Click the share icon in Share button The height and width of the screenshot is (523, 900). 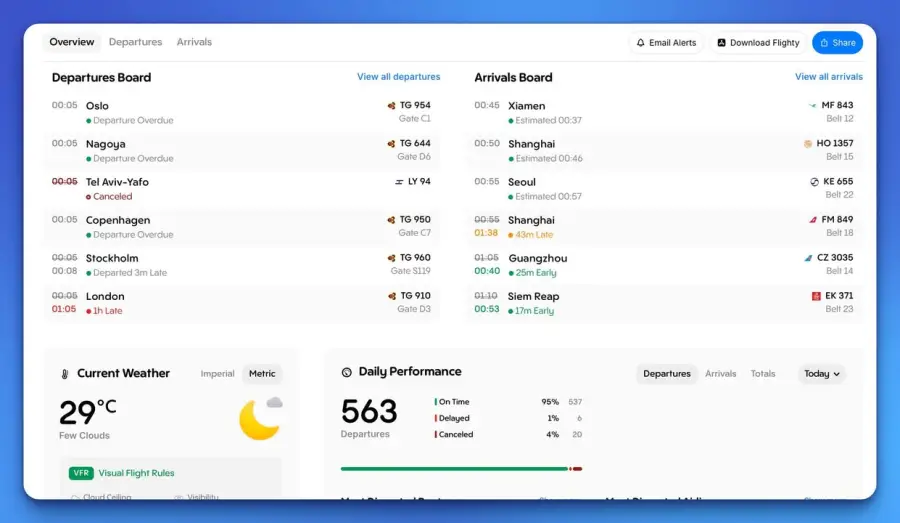click(x=824, y=42)
